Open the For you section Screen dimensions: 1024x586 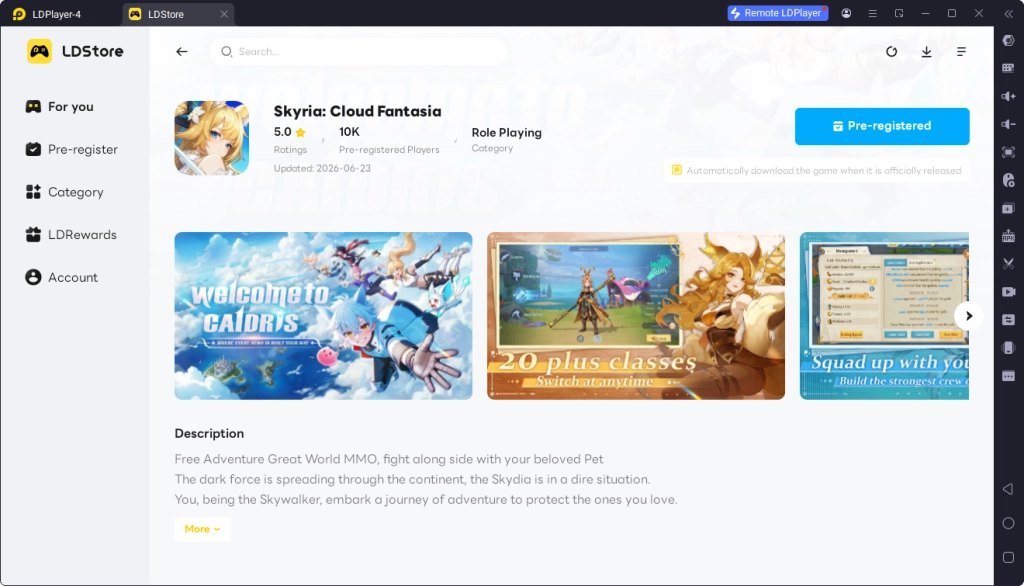click(59, 106)
